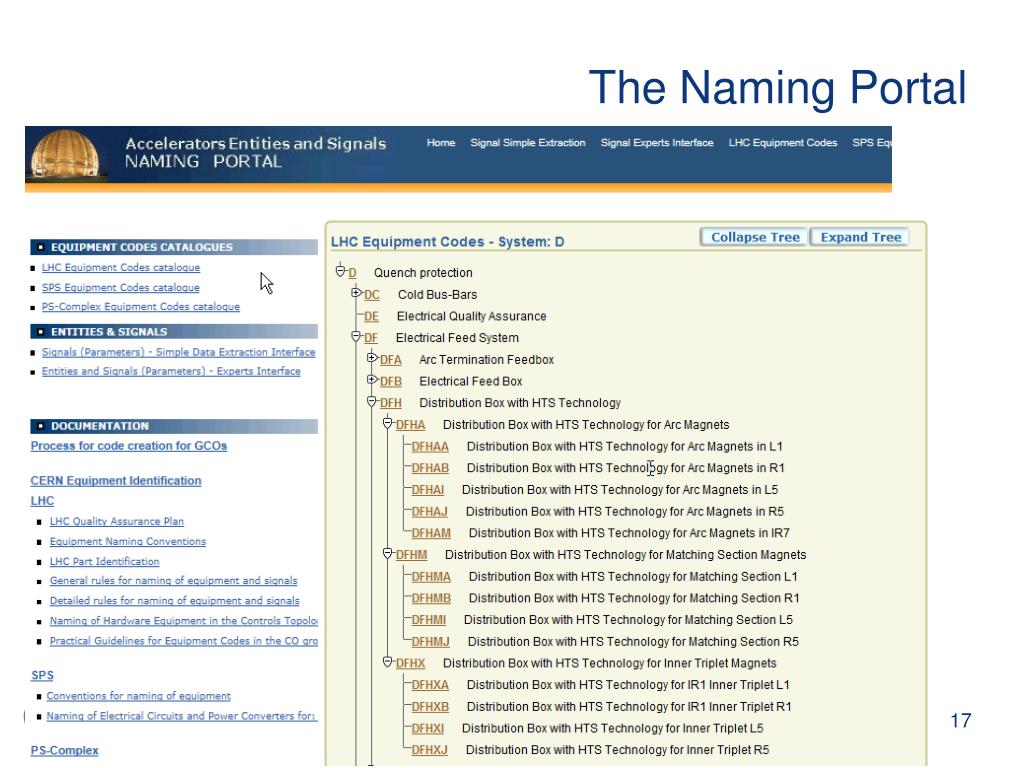Open General rules for naming of equipment link
1024x768 pixels.
tap(174, 581)
